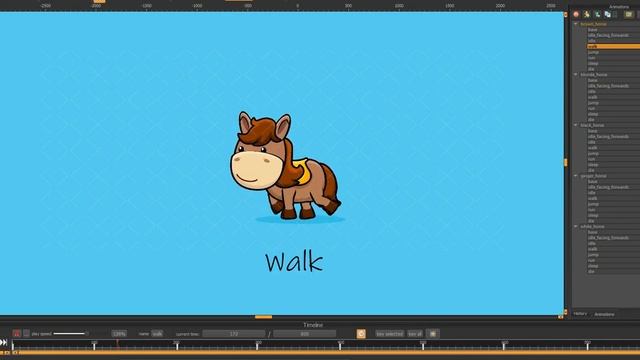Switch to the History tab

pos(580,313)
